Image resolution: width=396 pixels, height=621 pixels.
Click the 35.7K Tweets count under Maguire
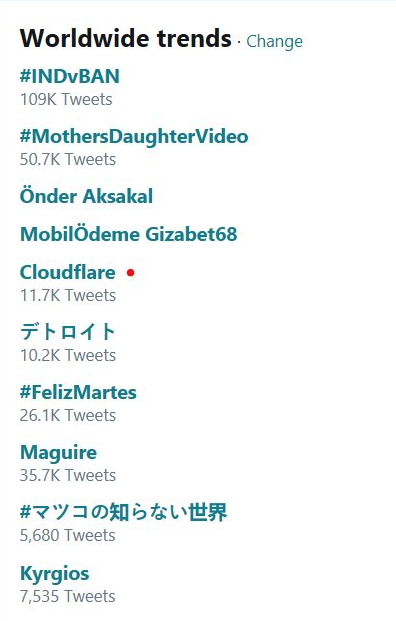(68, 475)
